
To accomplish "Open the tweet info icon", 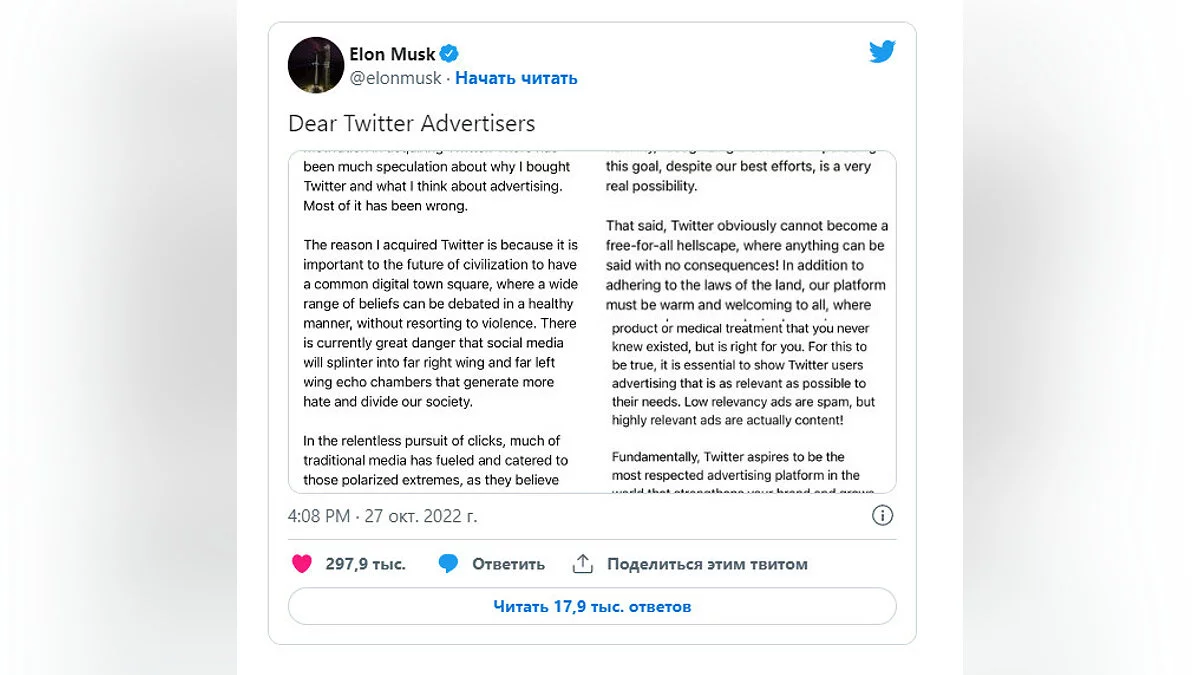I will pyautogui.click(x=882, y=516).
